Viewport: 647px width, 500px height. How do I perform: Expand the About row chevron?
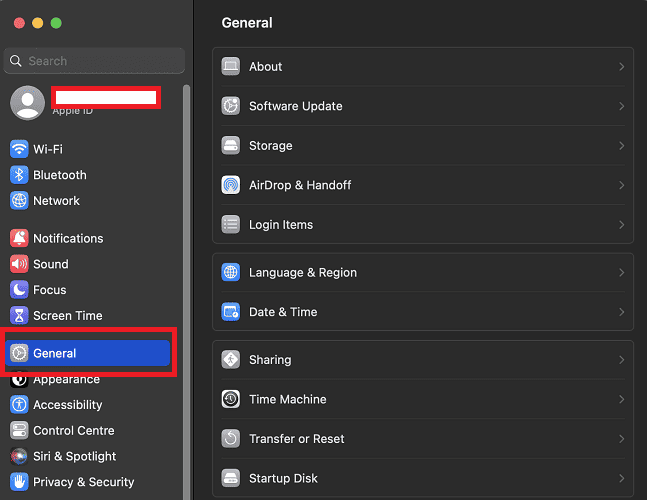tap(621, 67)
